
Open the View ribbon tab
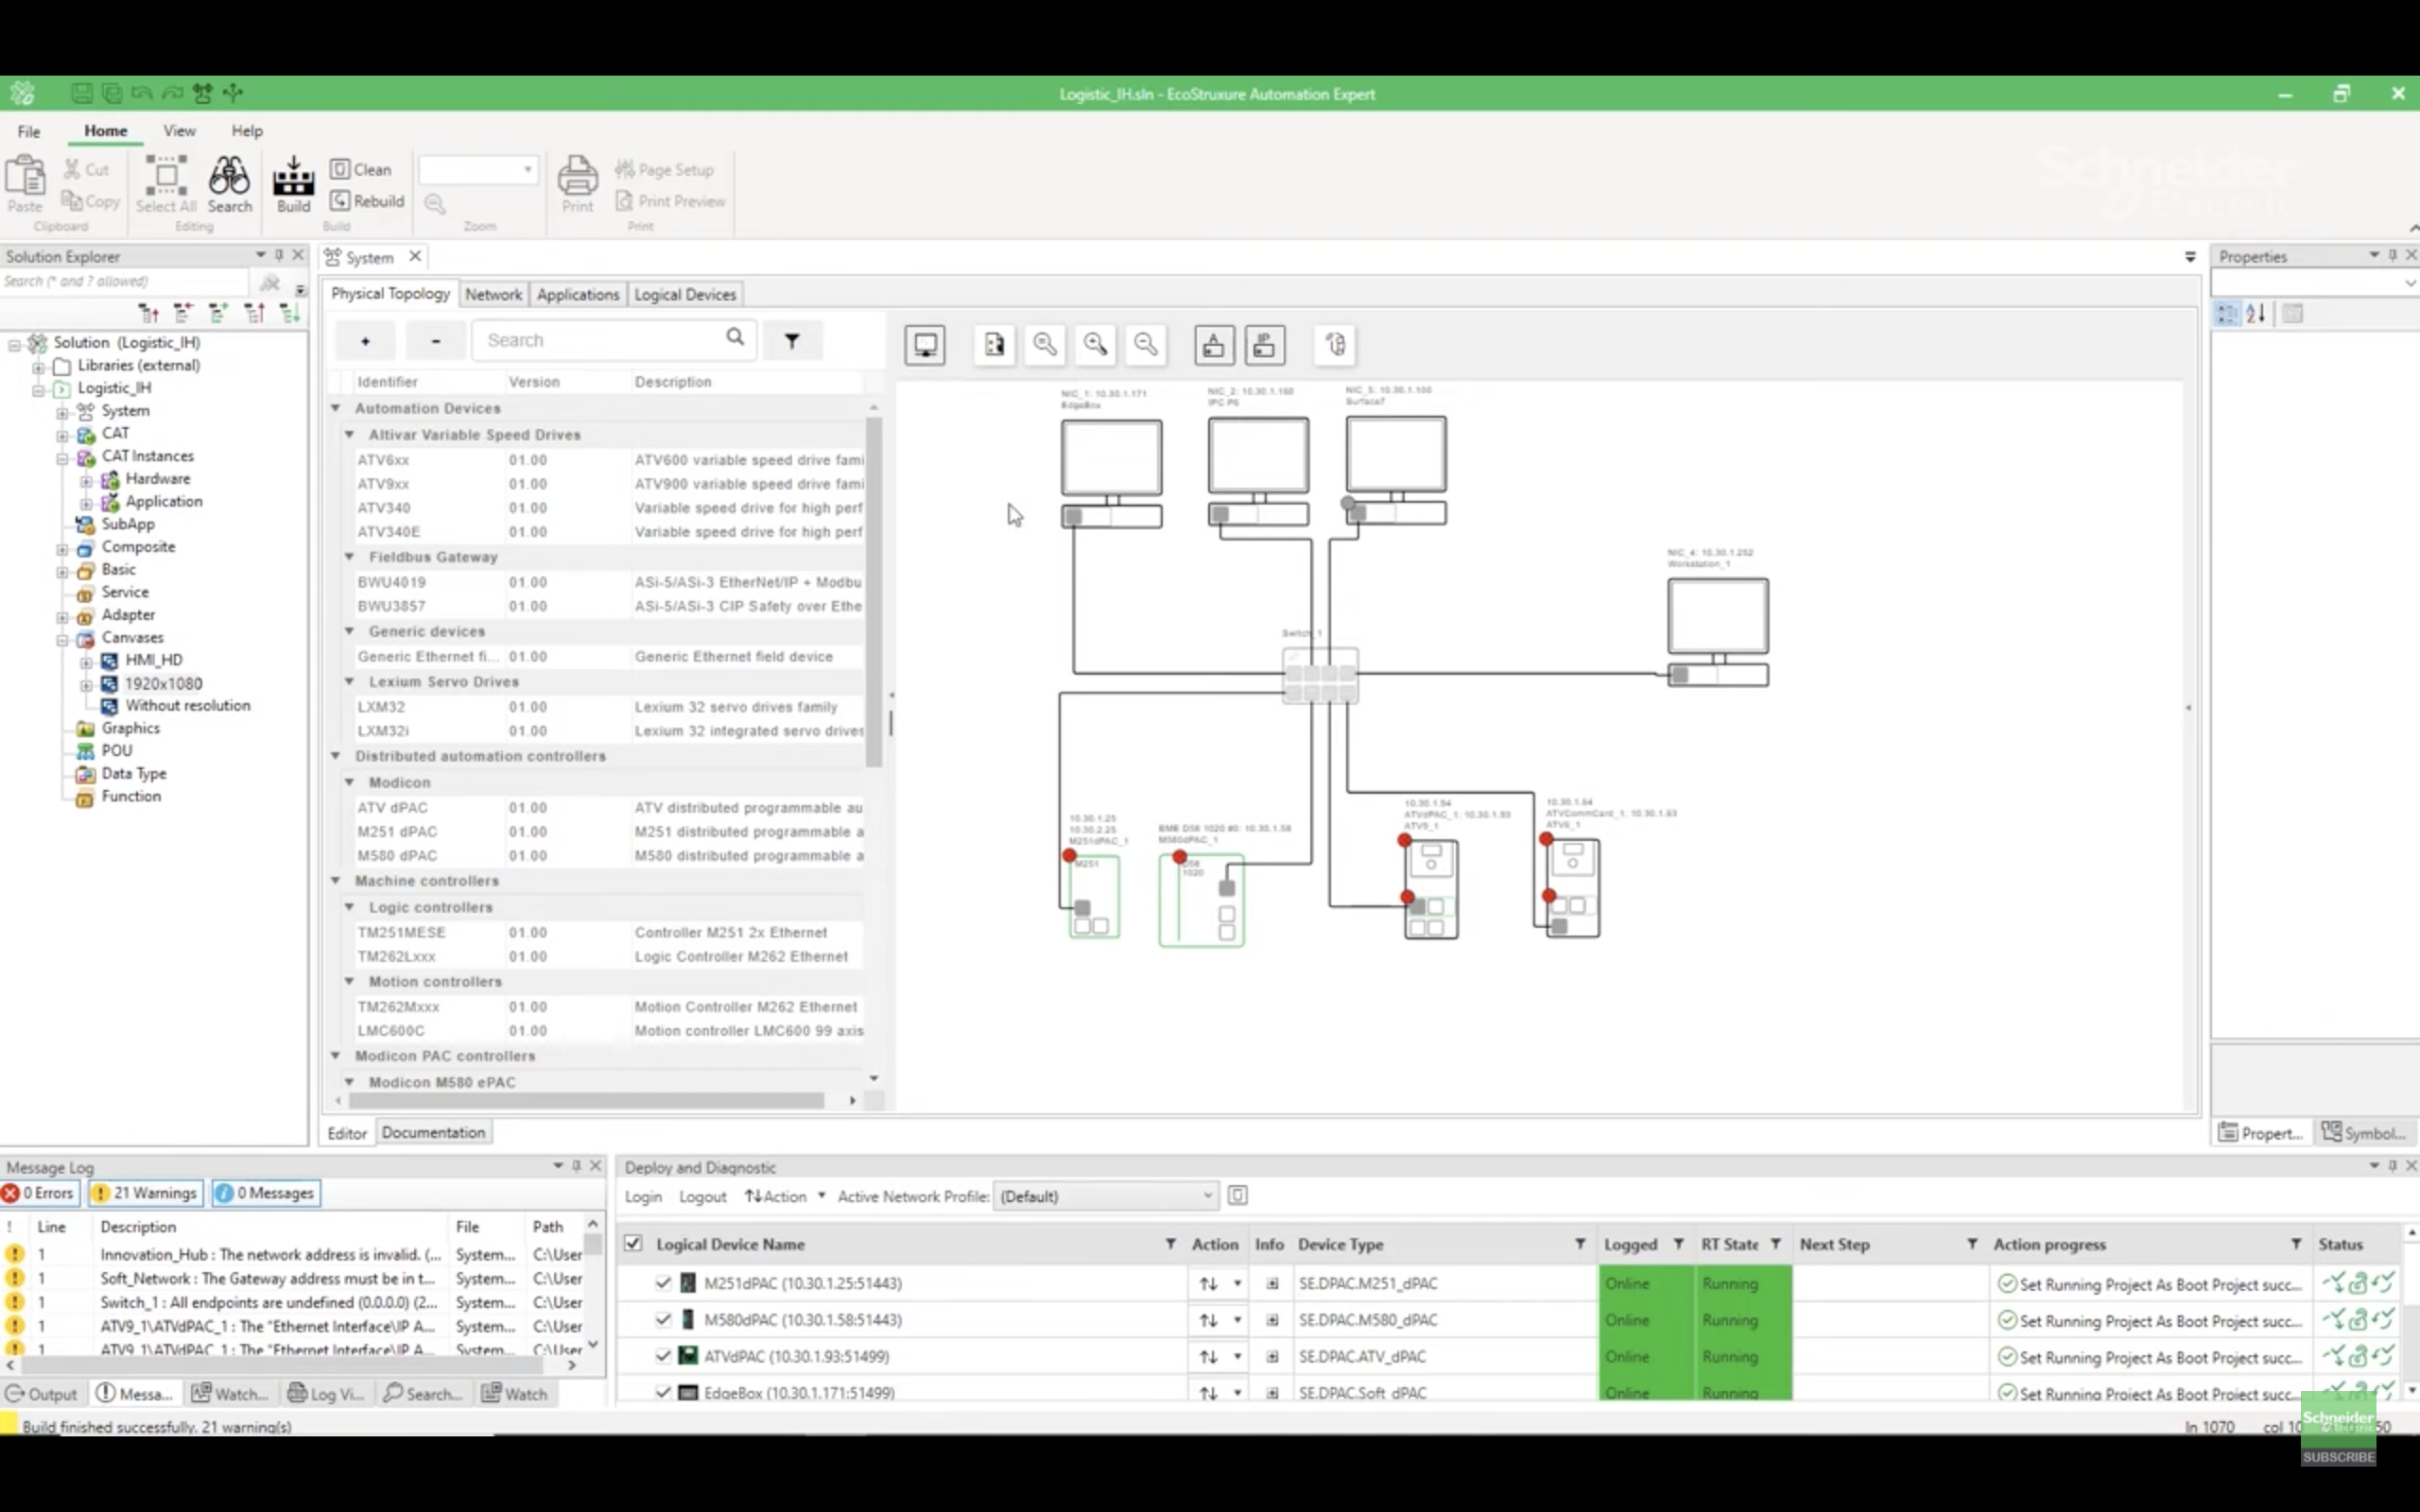pos(179,131)
